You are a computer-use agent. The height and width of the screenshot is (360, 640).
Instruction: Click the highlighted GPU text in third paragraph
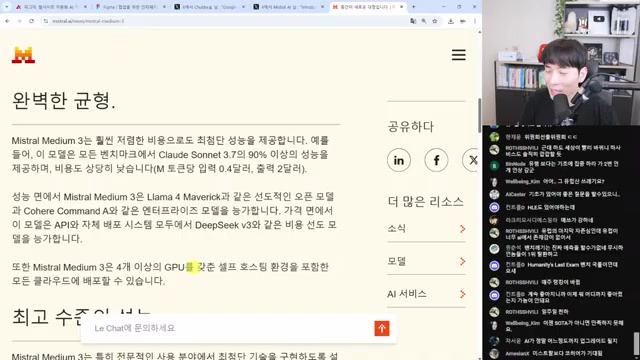tap(175, 267)
